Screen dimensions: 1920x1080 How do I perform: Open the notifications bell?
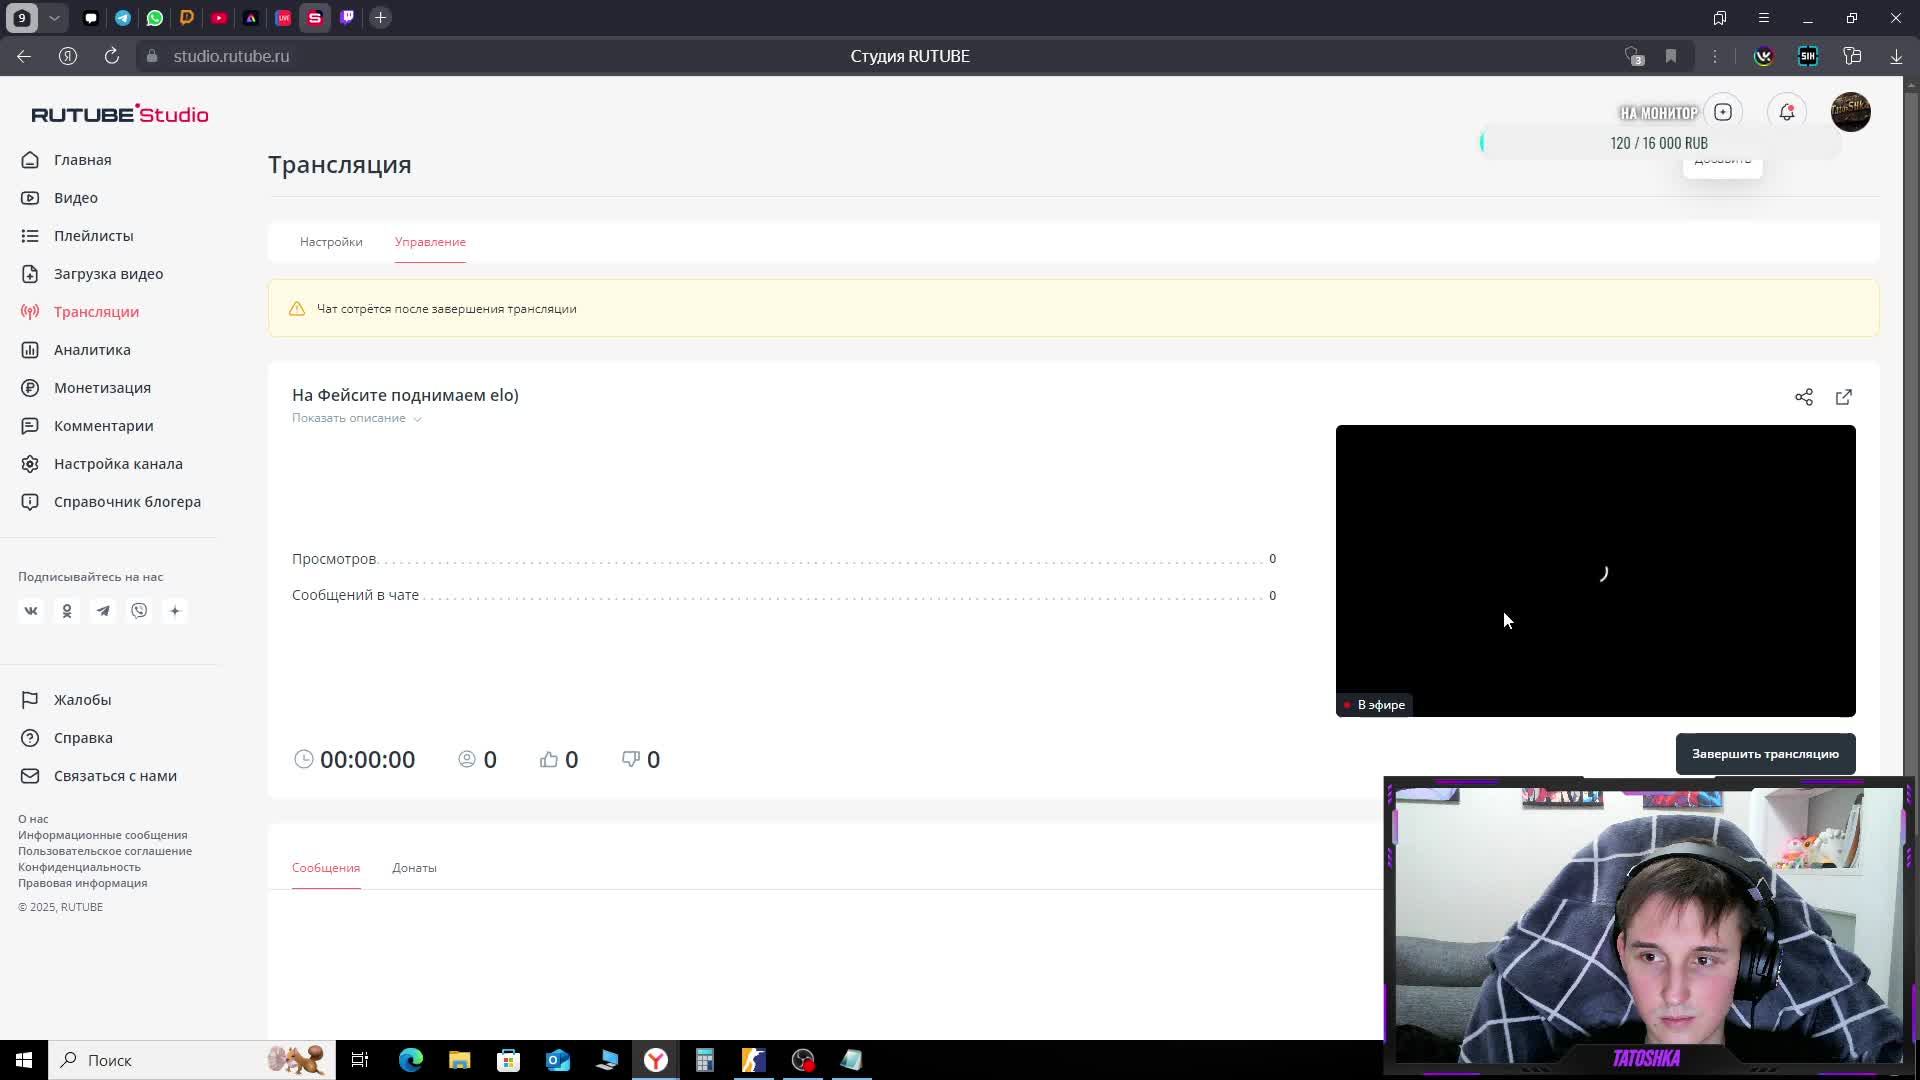[1786, 112]
